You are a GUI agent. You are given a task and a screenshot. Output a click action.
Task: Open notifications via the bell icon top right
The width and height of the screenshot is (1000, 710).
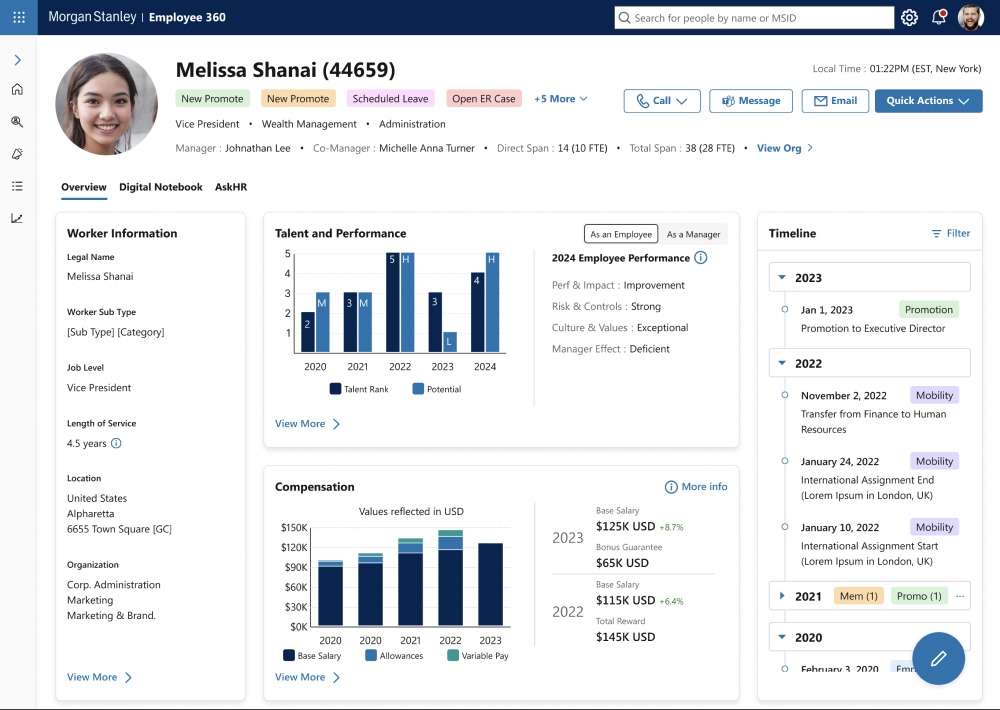click(x=938, y=17)
